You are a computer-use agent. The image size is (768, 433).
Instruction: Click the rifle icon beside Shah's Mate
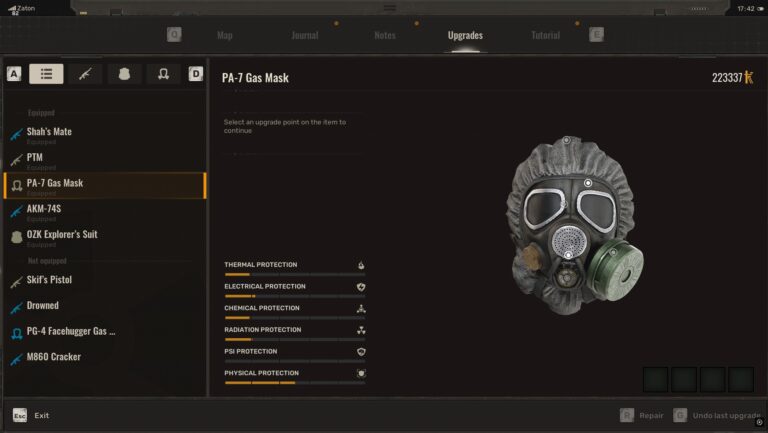point(16,134)
